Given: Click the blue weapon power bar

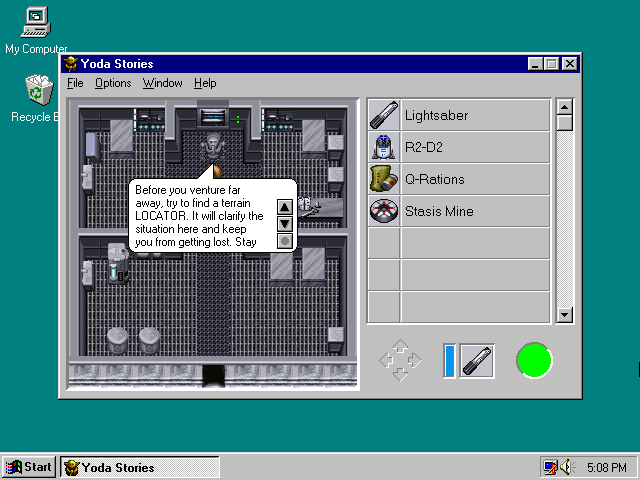Looking at the screenshot, I should 449,361.
